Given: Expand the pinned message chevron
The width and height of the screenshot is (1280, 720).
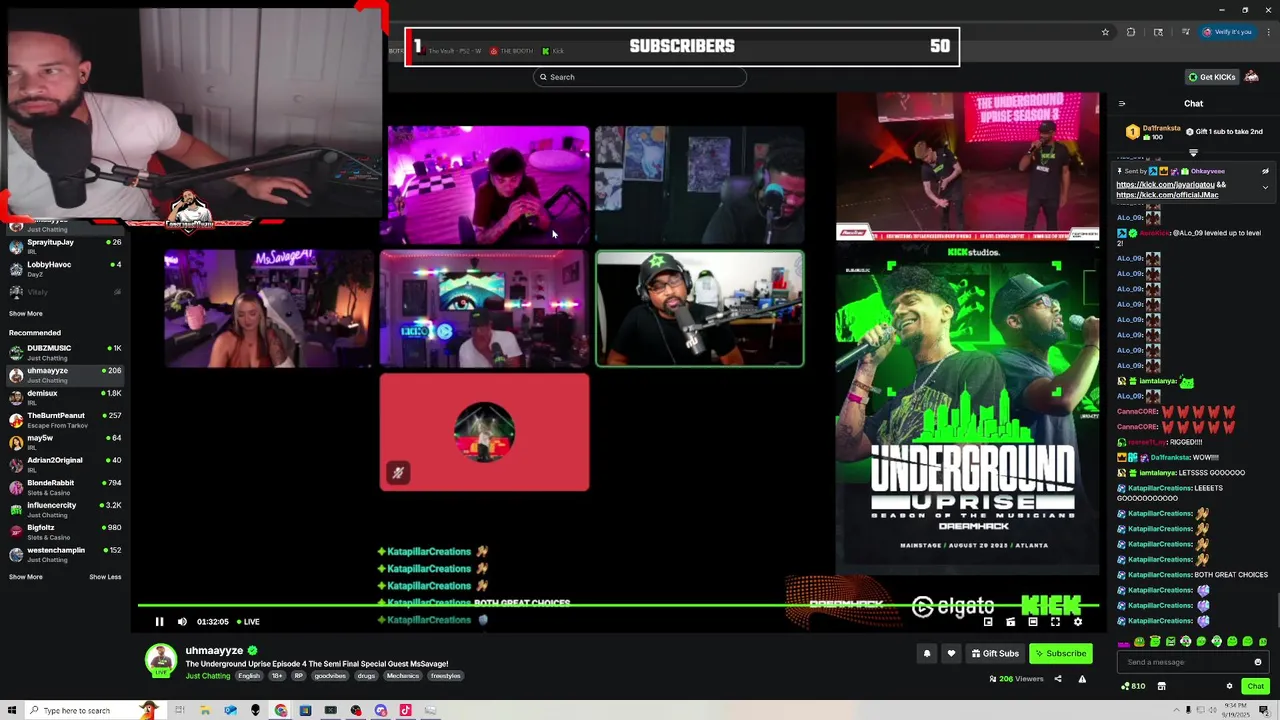Looking at the screenshot, I should (1265, 187).
